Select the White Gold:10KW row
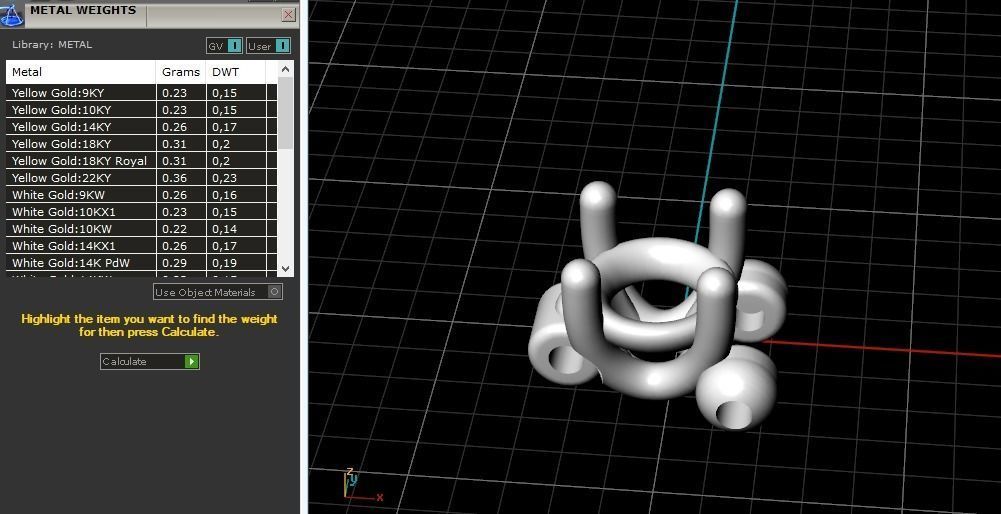Image resolution: width=1001 pixels, height=514 pixels. point(142,229)
